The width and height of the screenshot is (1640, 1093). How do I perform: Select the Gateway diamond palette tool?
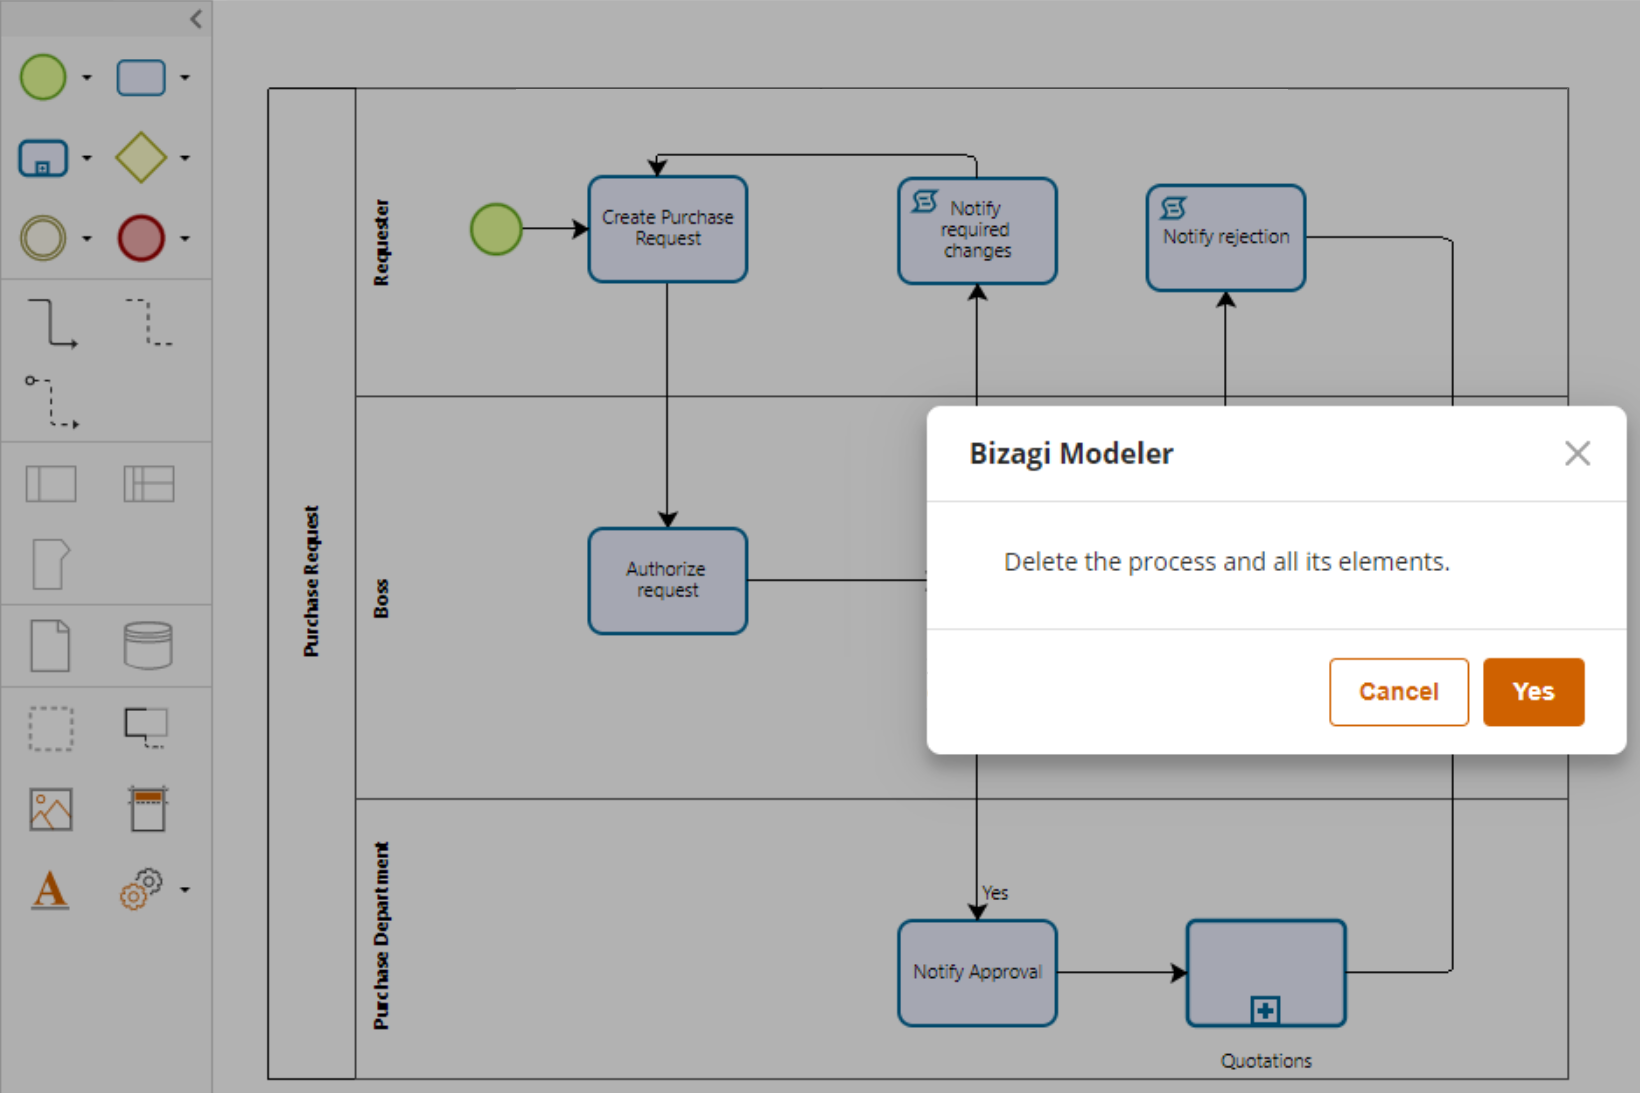pos(141,158)
